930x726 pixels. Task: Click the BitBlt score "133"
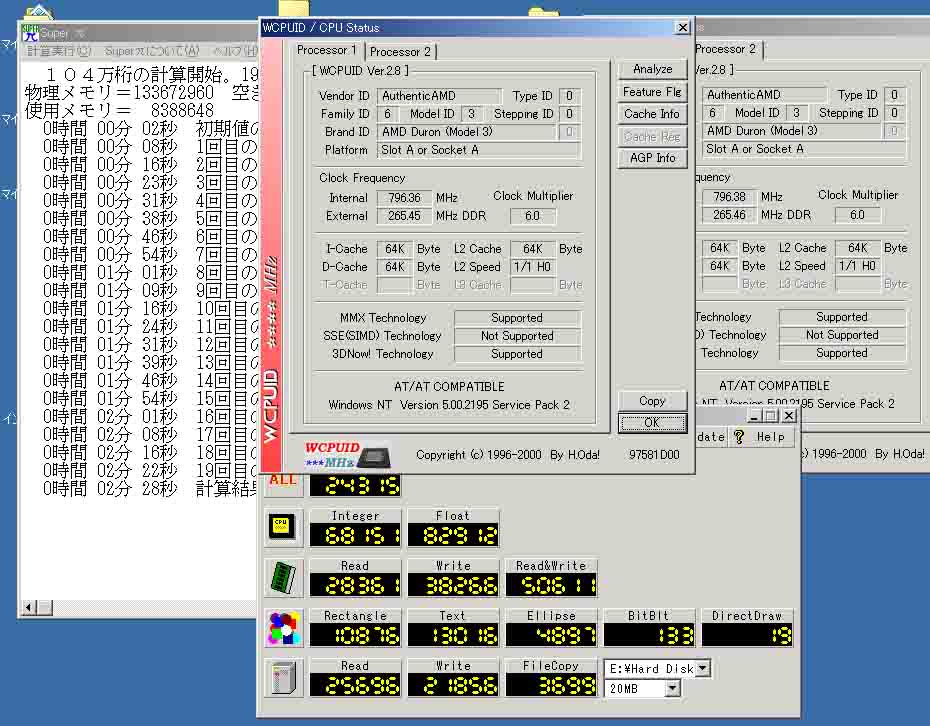649,635
